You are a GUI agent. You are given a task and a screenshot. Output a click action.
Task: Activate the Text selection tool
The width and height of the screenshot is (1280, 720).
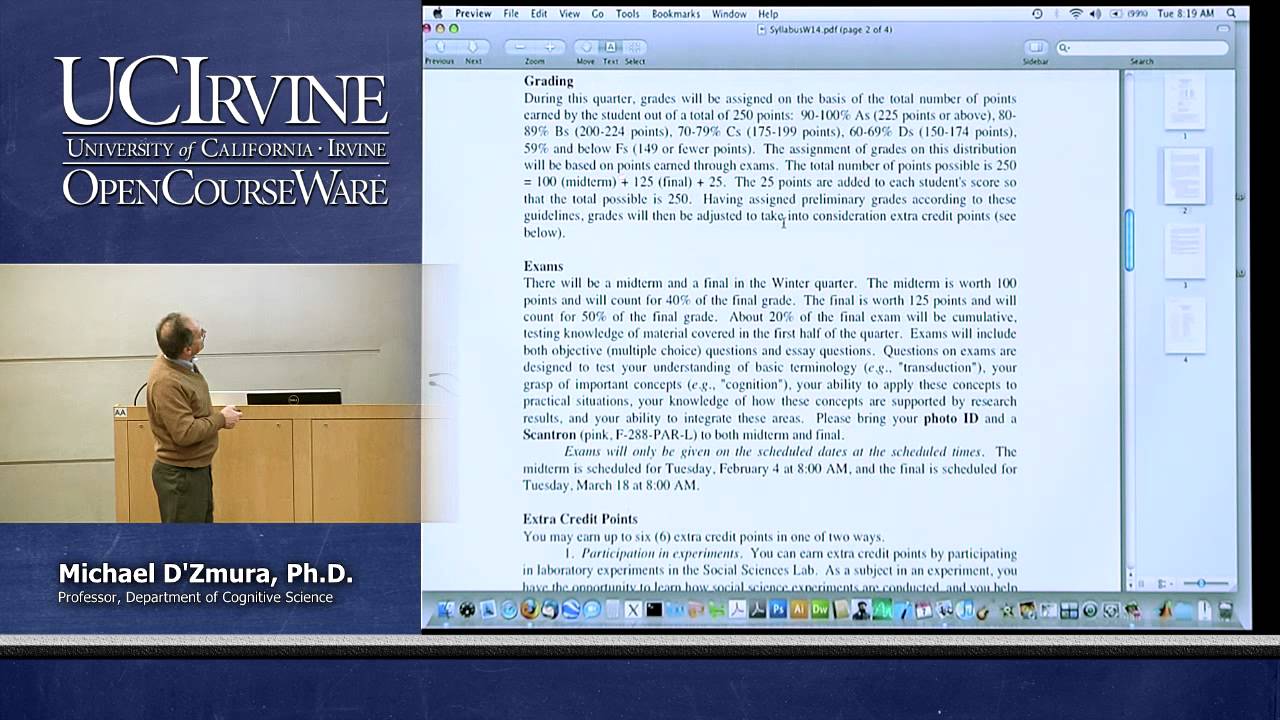[x=610, y=47]
